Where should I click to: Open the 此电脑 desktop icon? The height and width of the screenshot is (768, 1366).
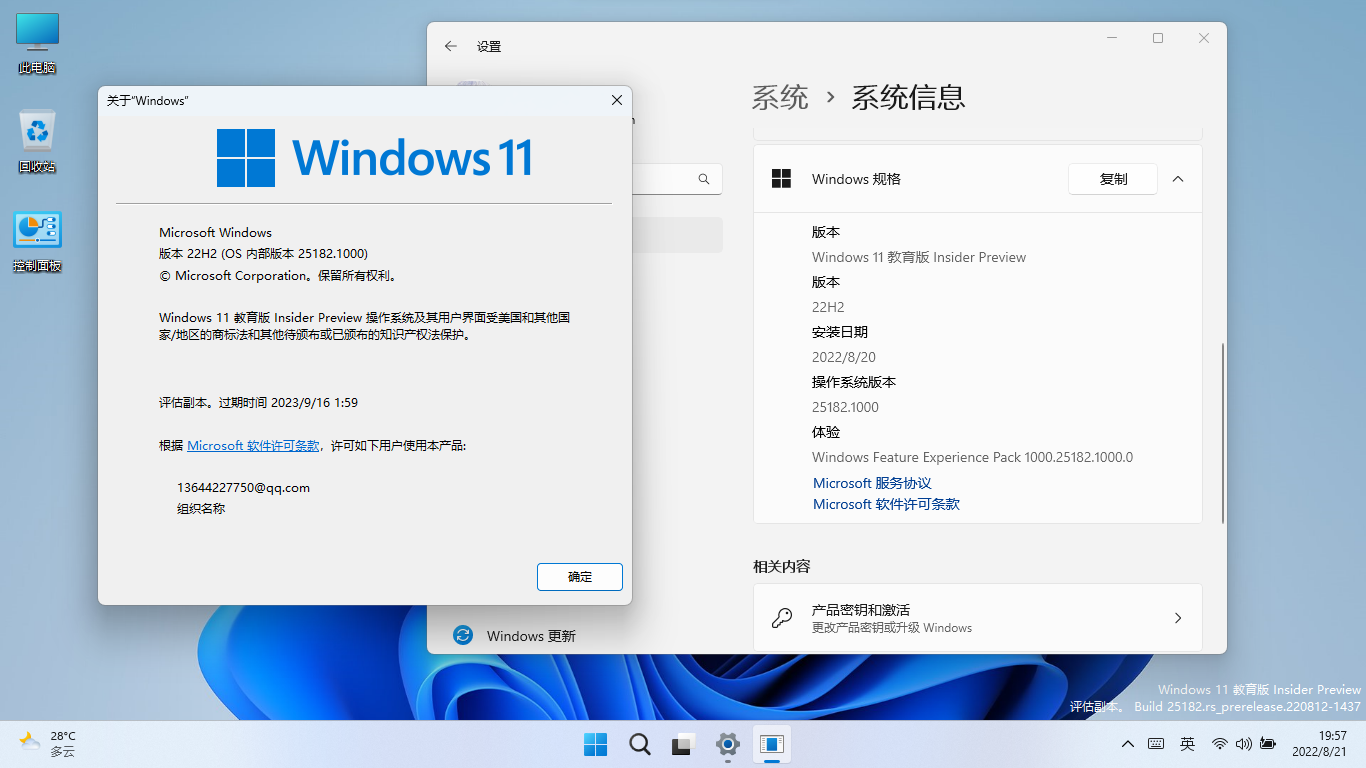(37, 44)
